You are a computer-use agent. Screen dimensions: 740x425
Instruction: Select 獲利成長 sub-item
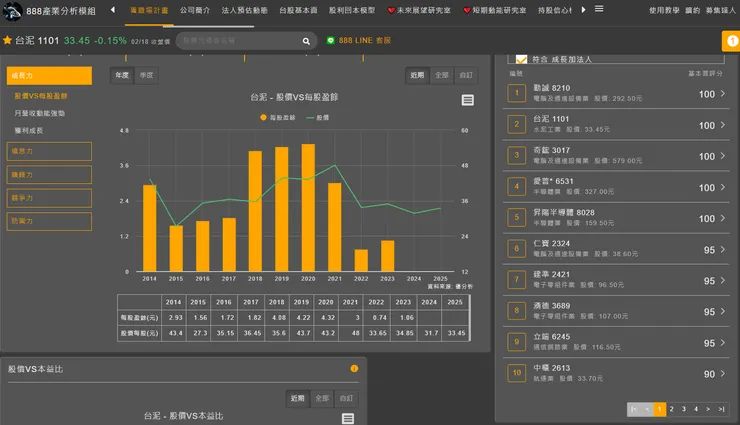[x=29, y=131]
